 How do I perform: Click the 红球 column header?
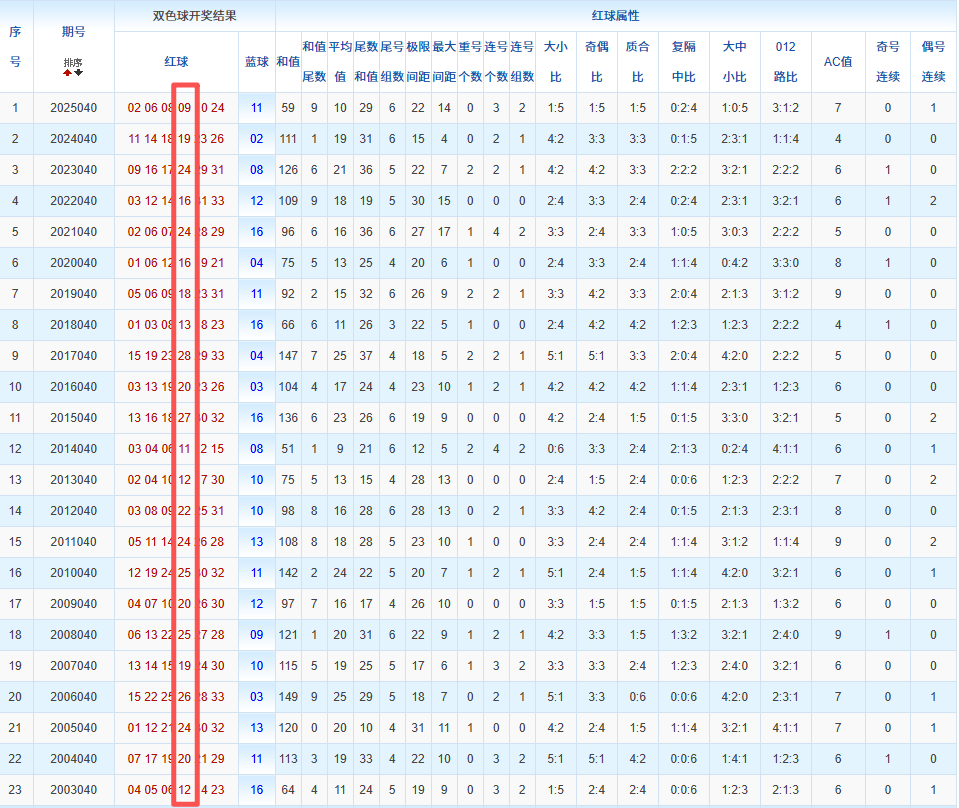(x=176, y=61)
